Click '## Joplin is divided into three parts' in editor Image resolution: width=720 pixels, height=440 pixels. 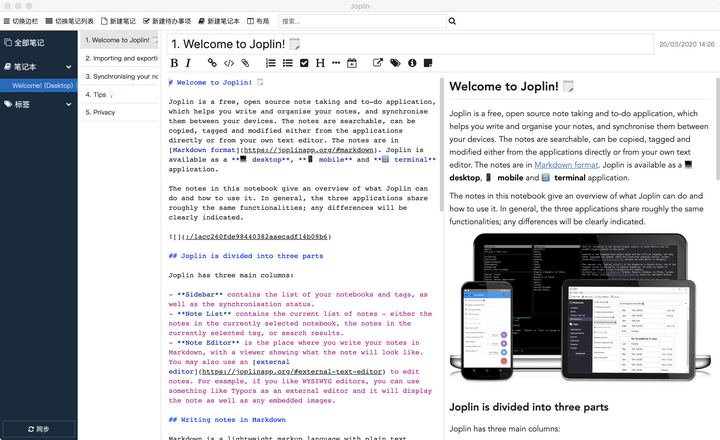coord(246,256)
